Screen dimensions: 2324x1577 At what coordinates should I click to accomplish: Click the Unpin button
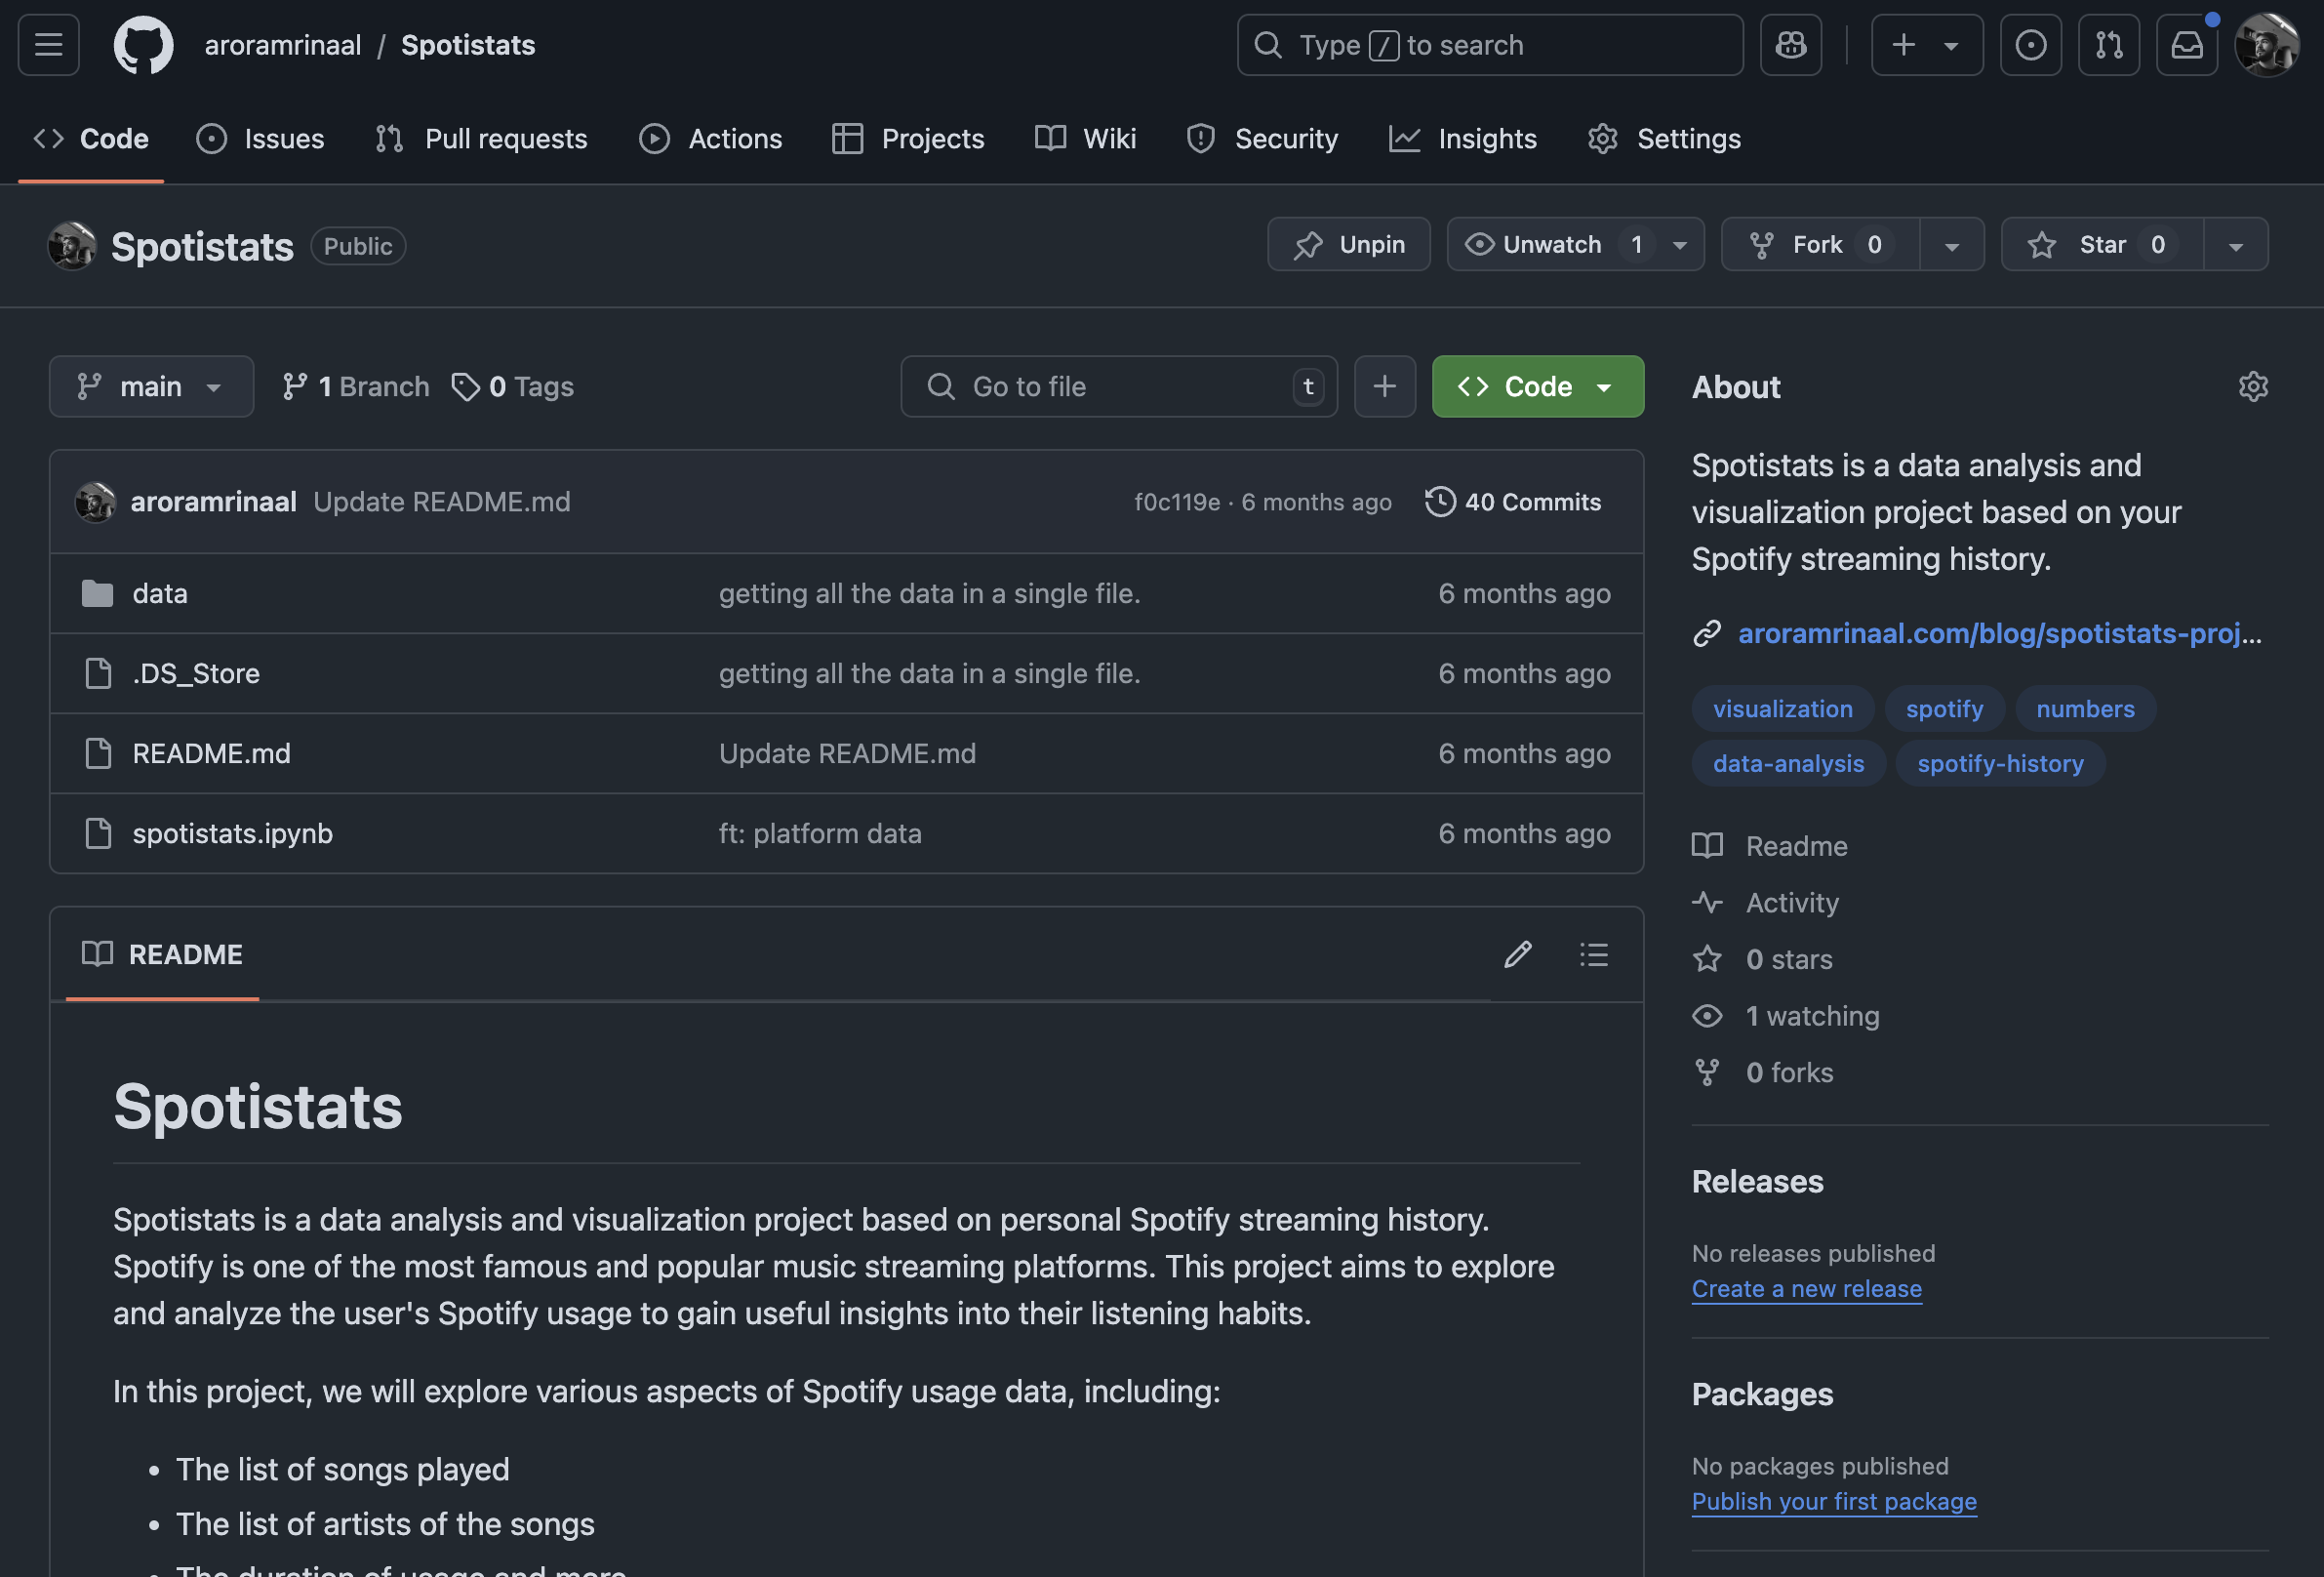click(1348, 244)
